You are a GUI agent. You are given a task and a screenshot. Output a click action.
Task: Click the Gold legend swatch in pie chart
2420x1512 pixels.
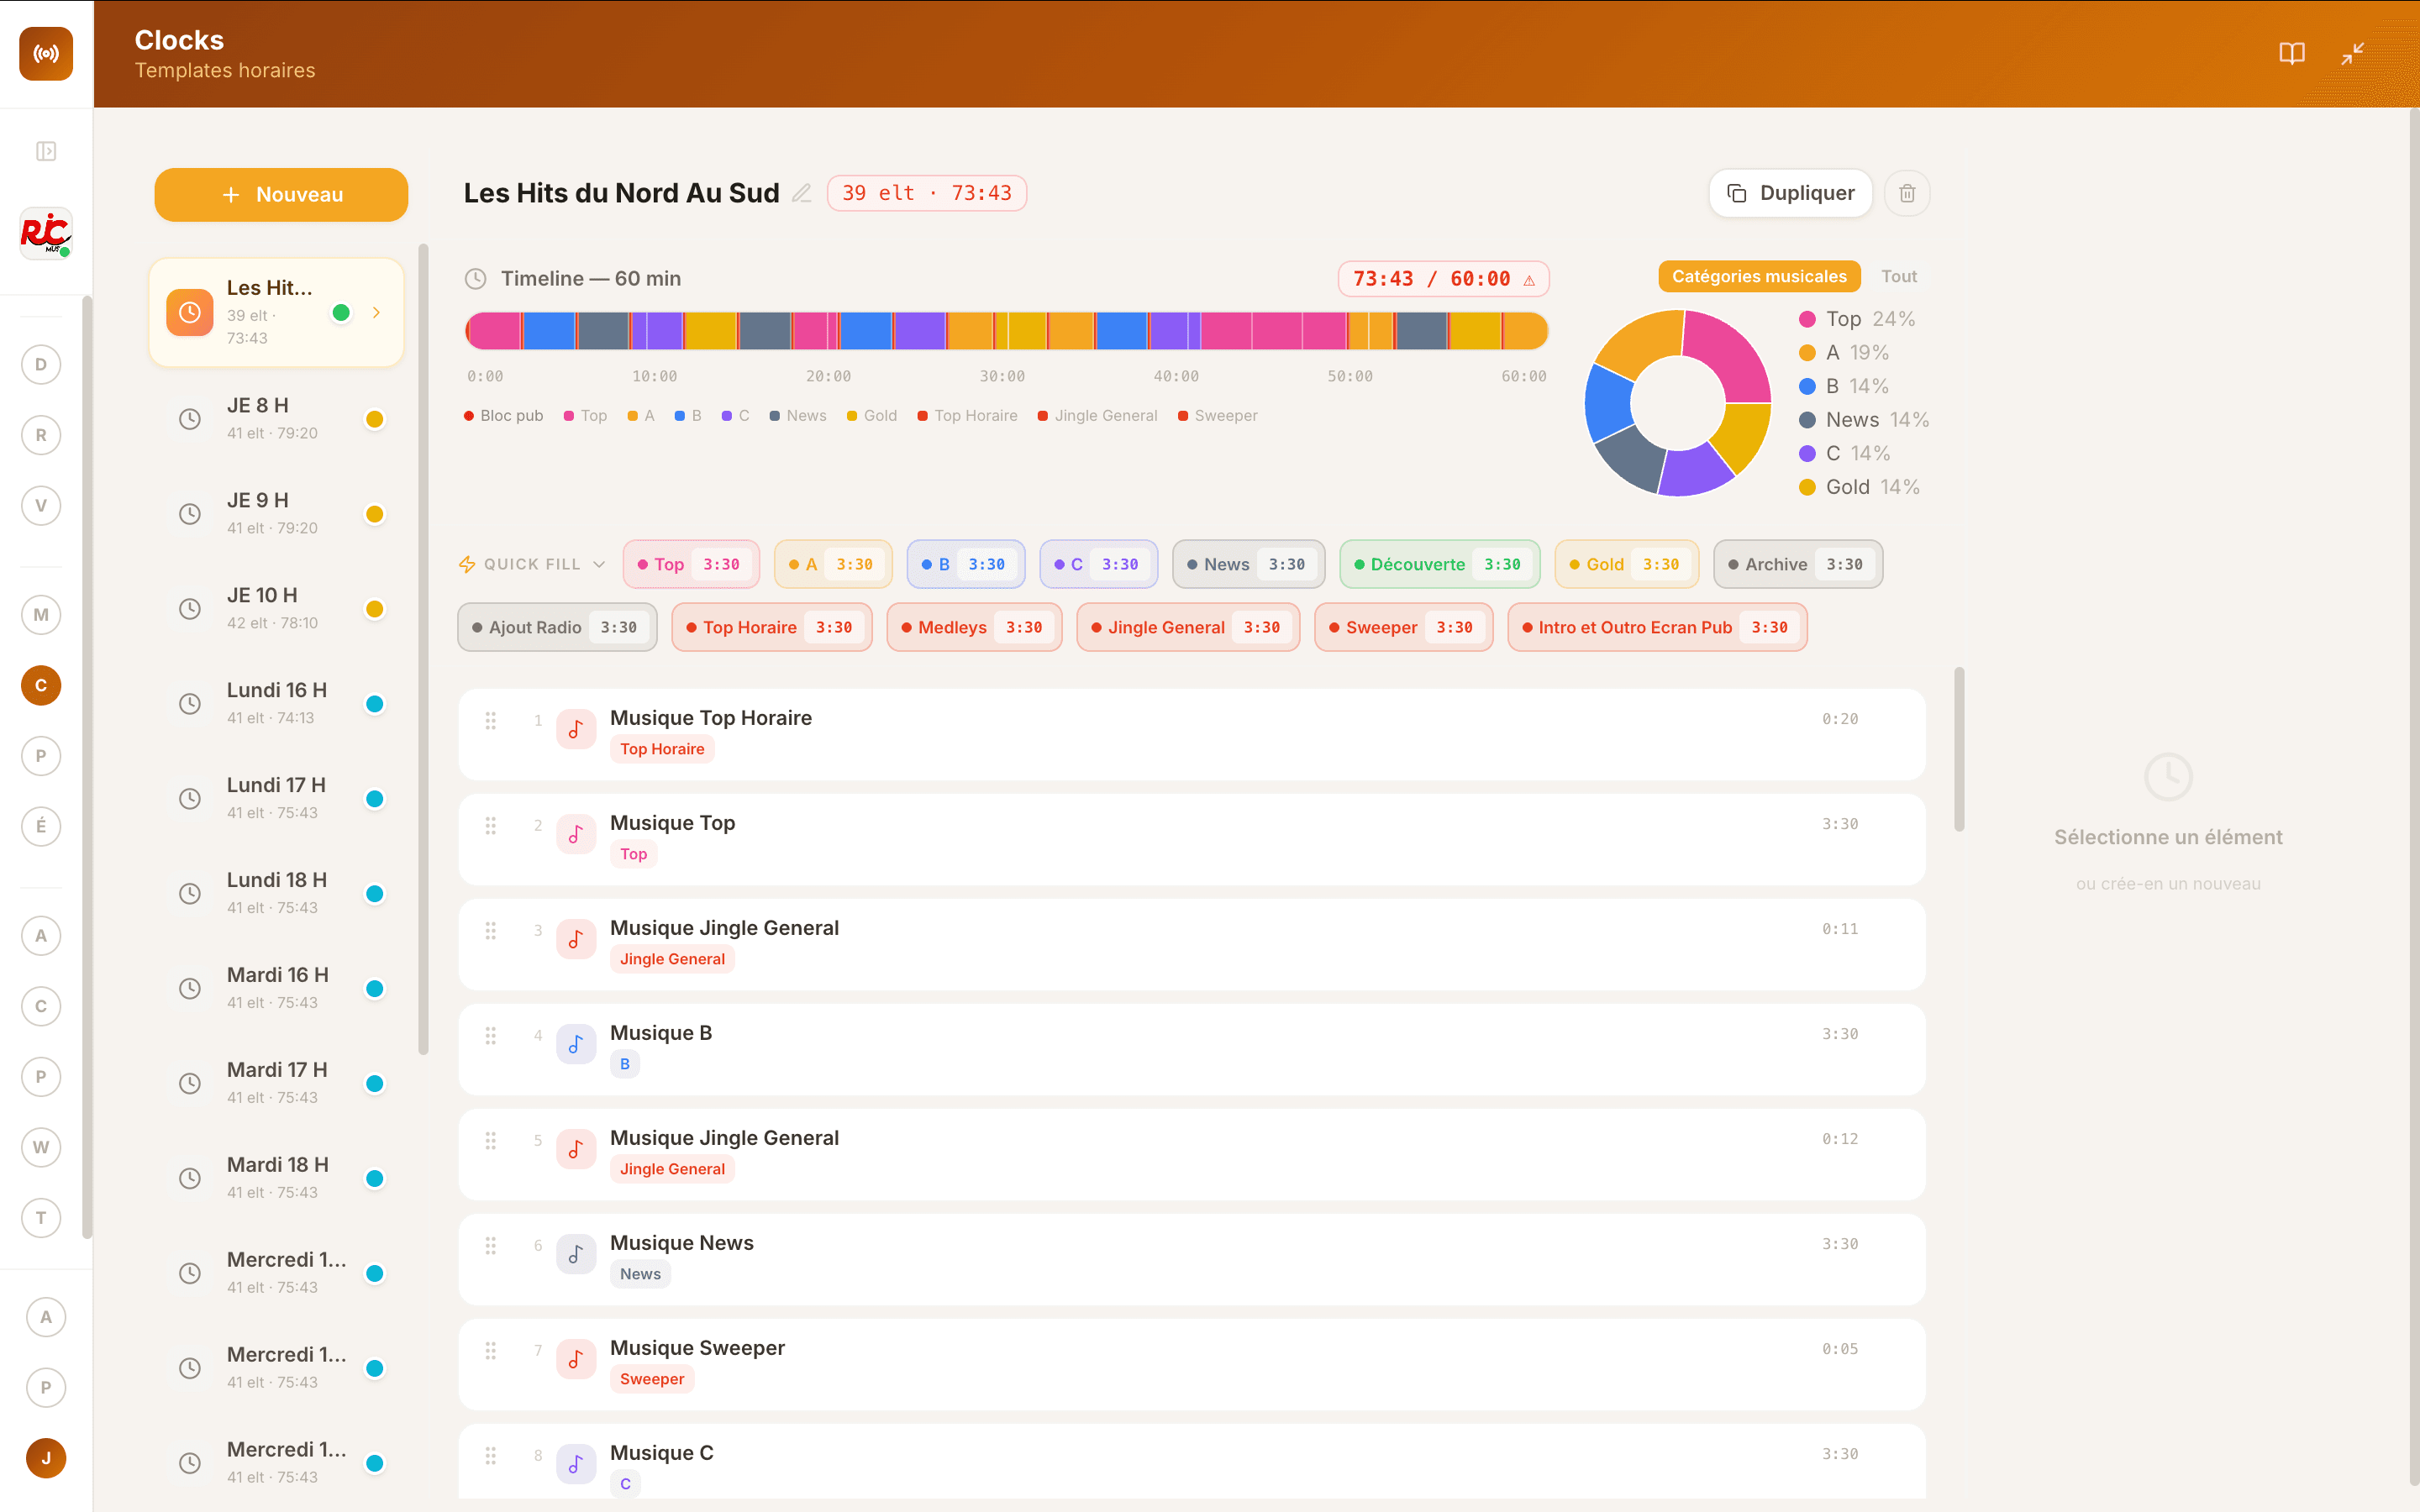(x=1807, y=487)
